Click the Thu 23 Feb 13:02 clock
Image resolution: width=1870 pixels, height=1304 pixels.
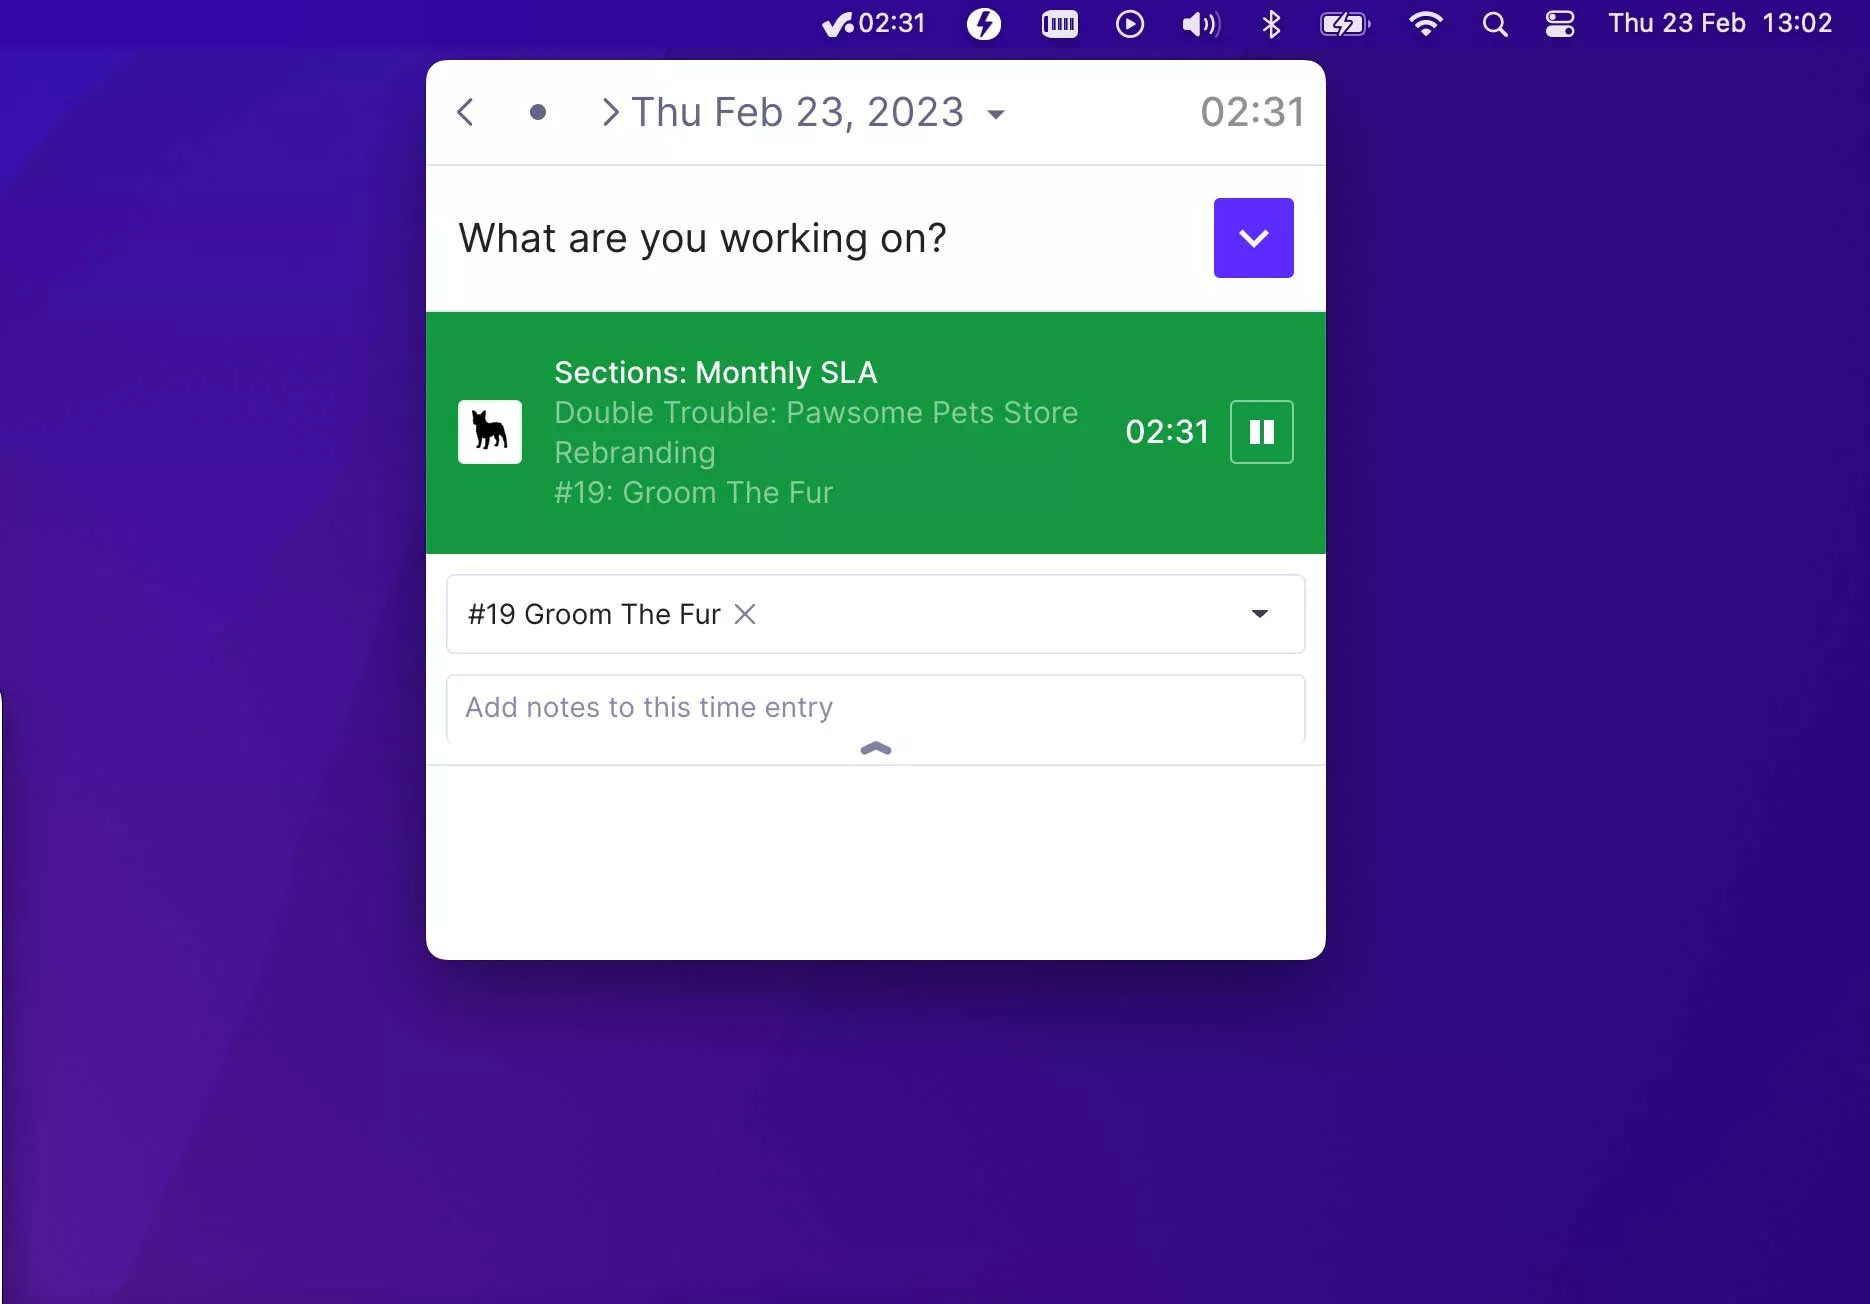(1720, 23)
